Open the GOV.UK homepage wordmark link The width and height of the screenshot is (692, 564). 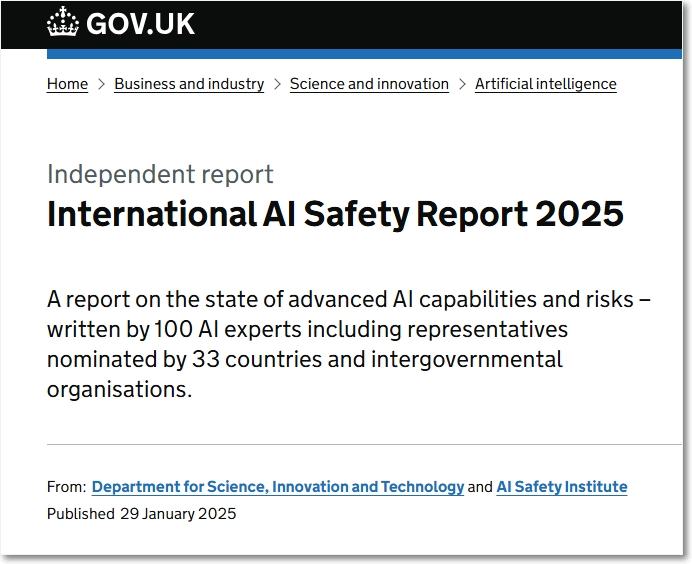(x=140, y=24)
